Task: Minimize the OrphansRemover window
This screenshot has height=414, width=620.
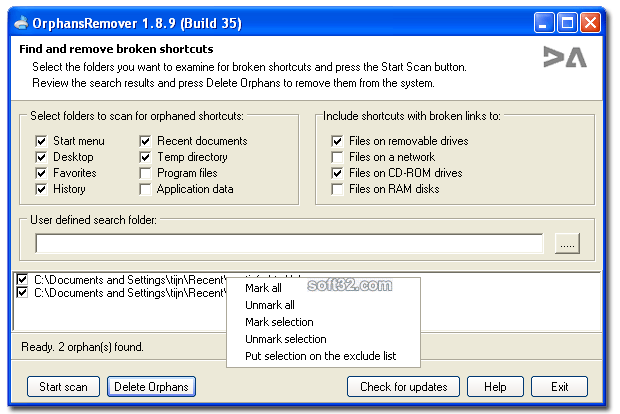Action: pyautogui.click(x=544, y=23)
